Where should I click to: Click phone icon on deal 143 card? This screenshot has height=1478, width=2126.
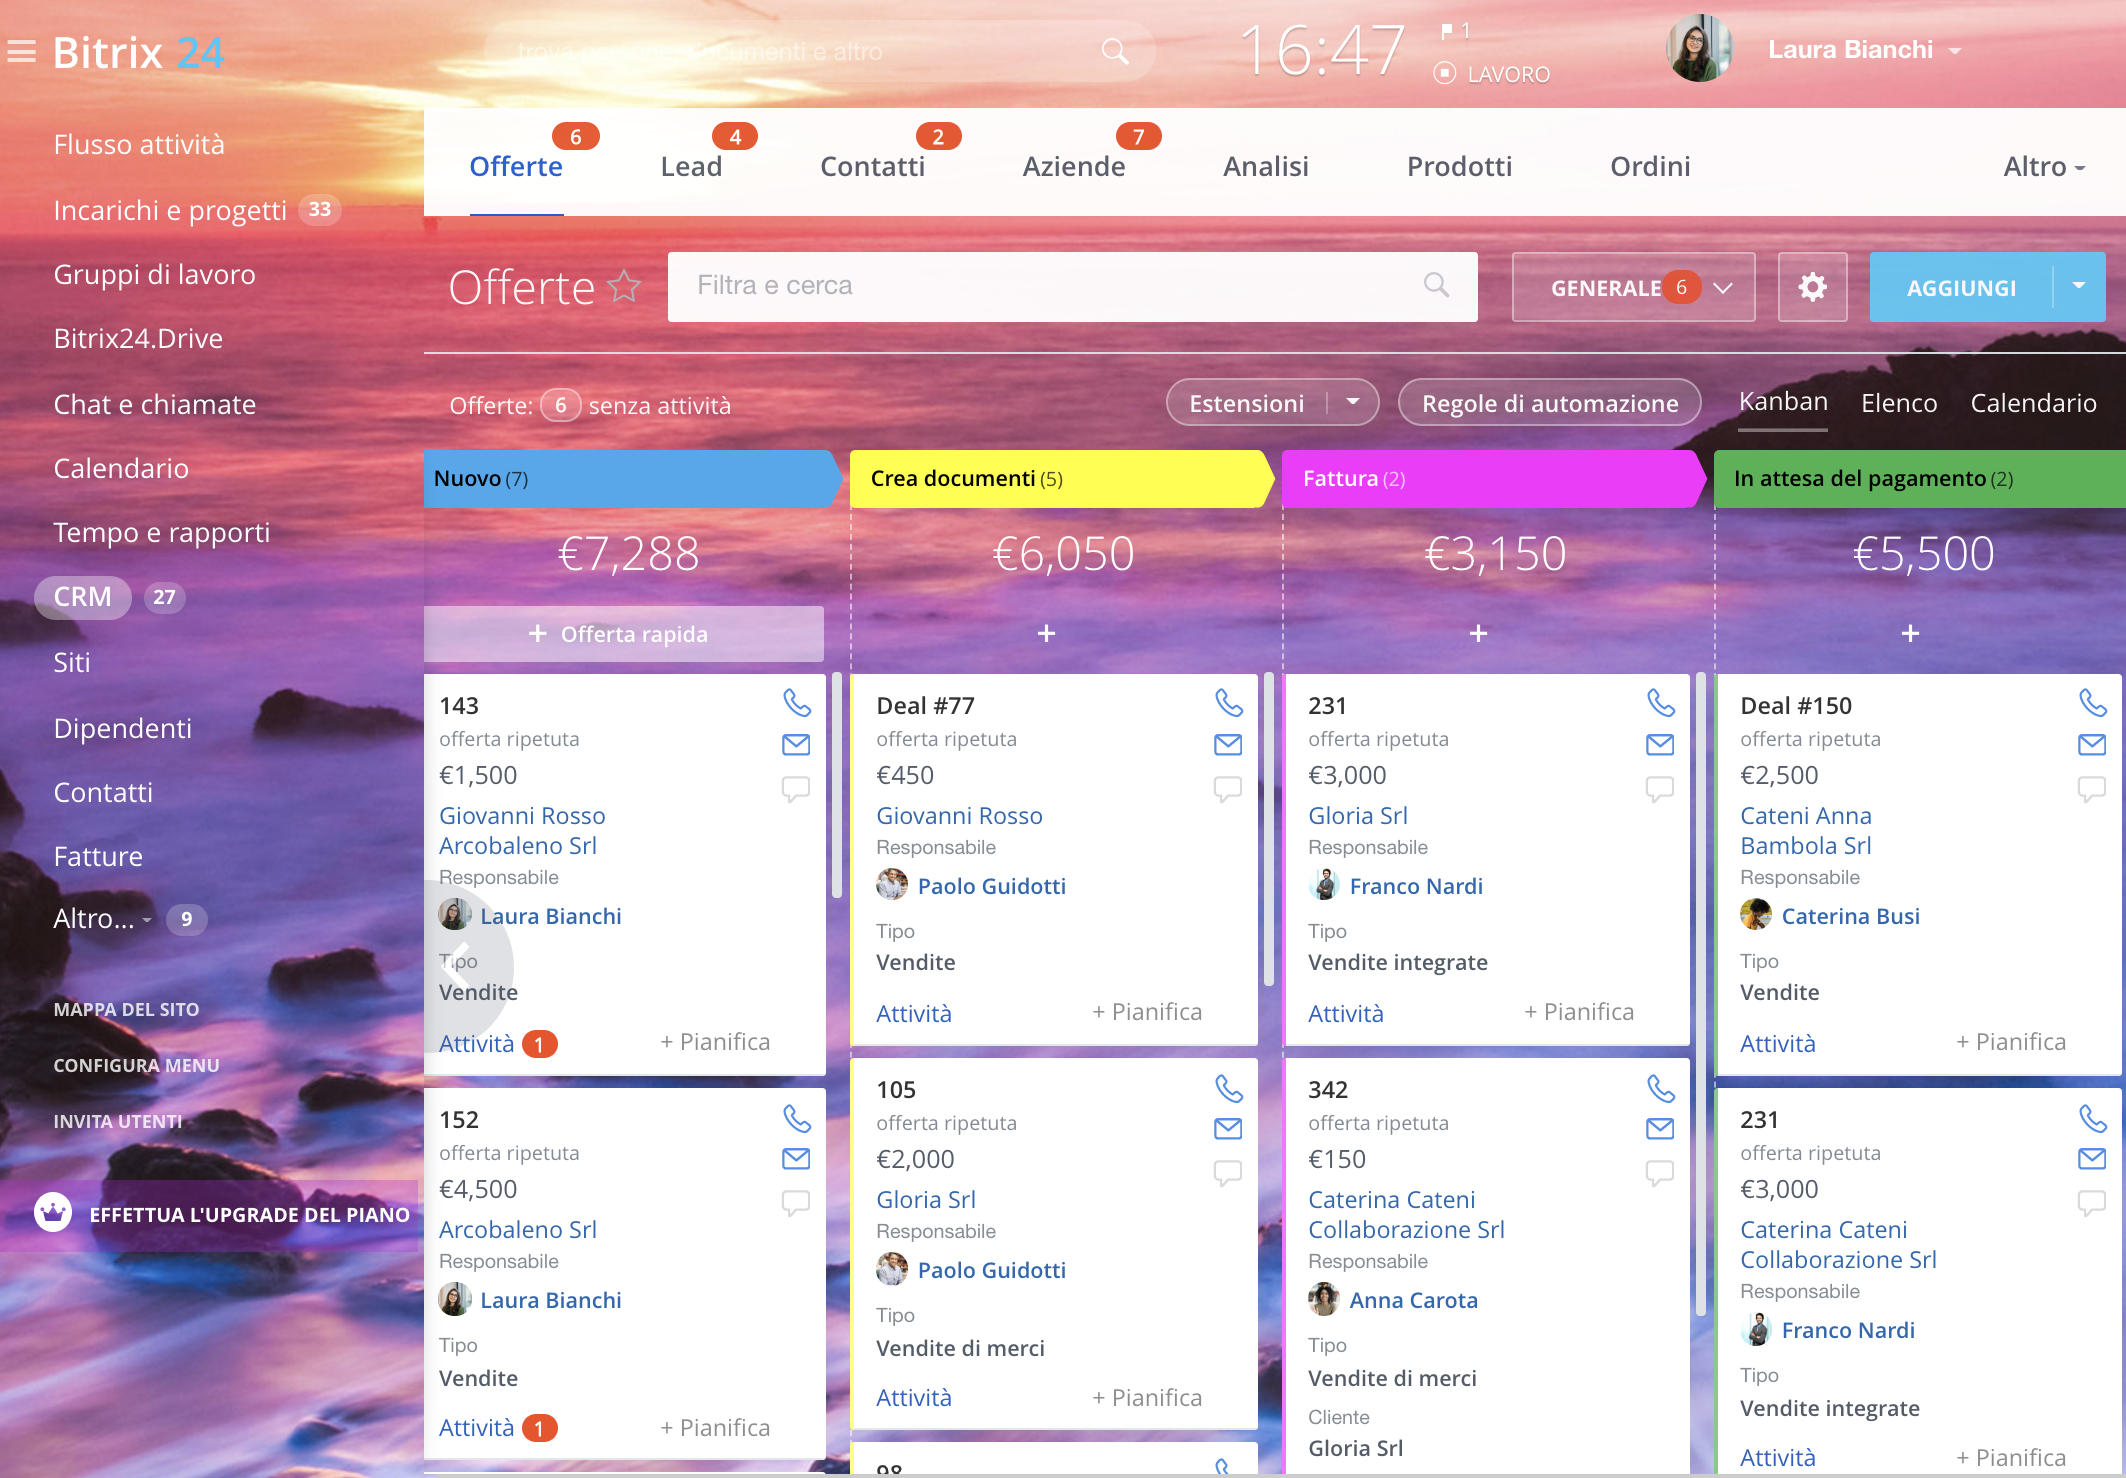tap(796, 703)
